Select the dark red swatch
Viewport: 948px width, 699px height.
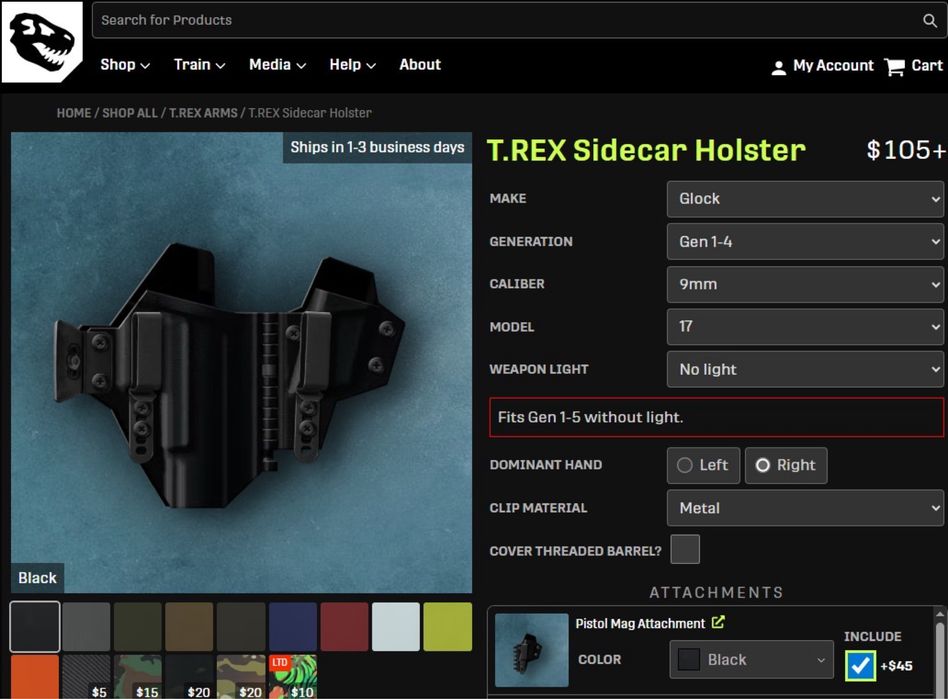[344, 626]
